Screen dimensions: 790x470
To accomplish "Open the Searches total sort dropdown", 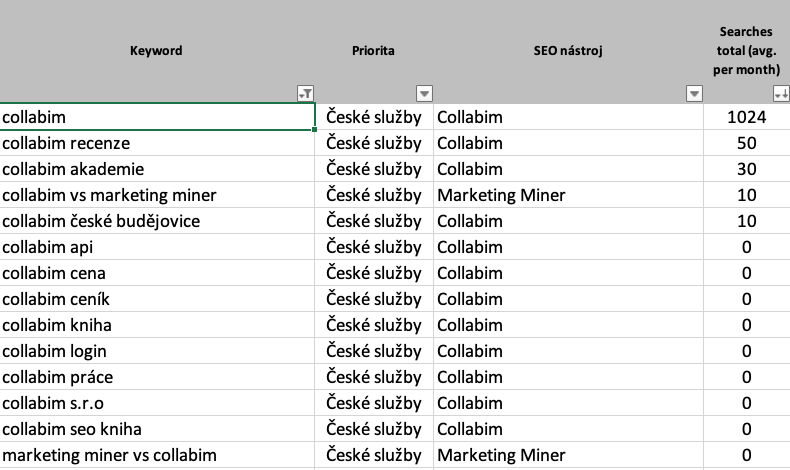I will click(781, 93).
